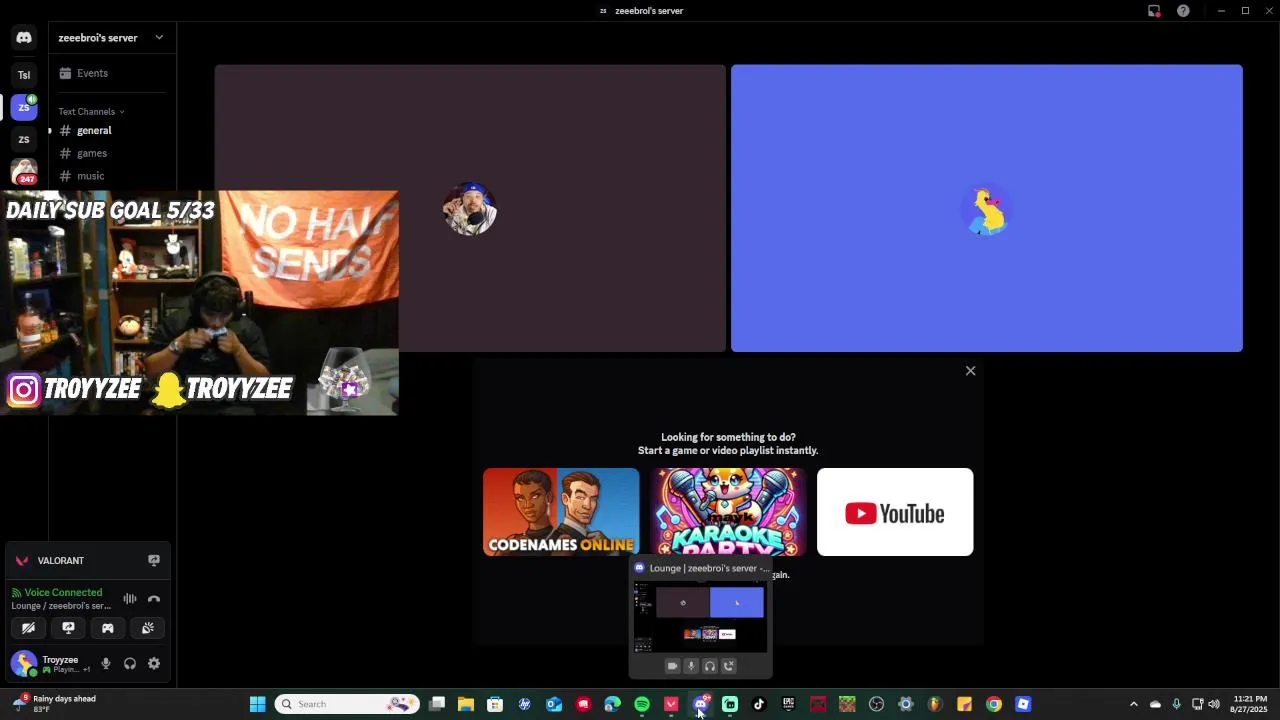1280x720 pixels.
Task: Open Task View on the taskbar
Action: coord(437,704)
